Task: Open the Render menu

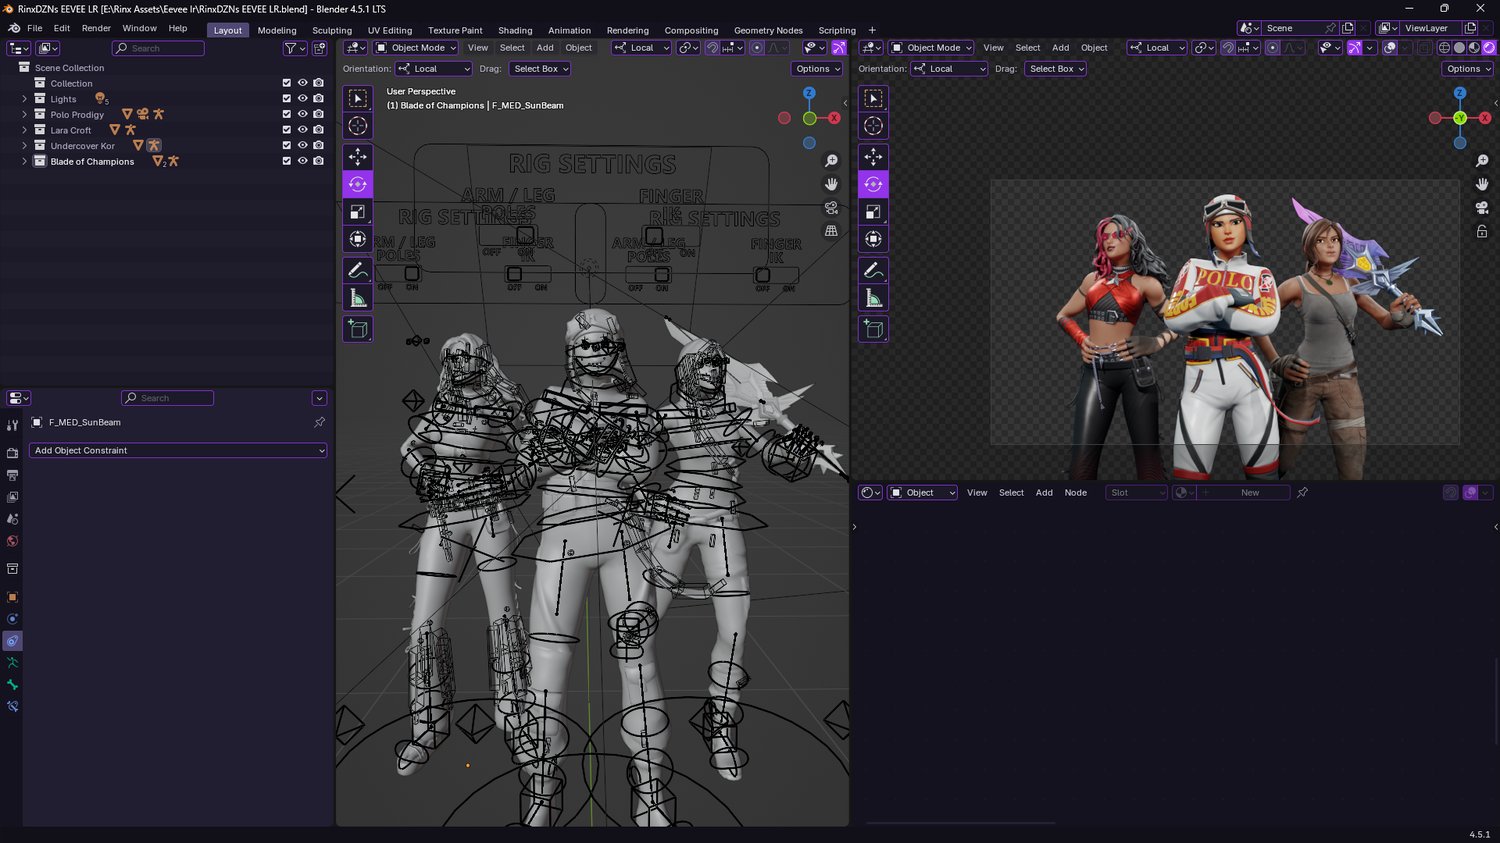Action: pyautogui.click(x=96, y=28)
